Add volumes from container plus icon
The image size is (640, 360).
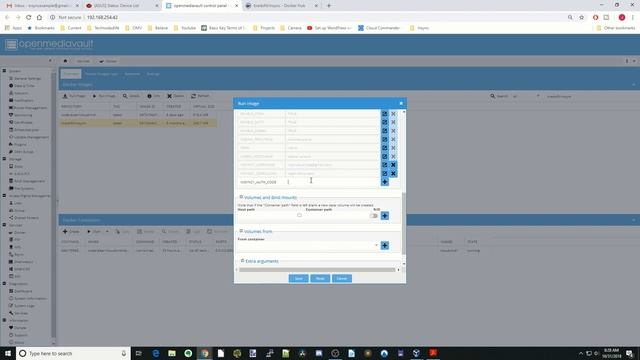pos(384,245)
